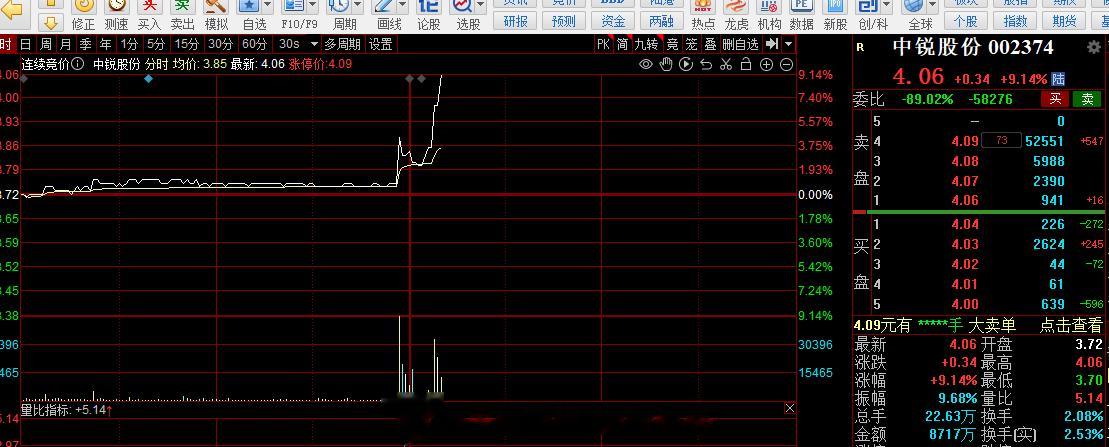Viewport: 1109px width, 447px height.
Task: Click the red 买 buy button
Action: tap(1055, 99)
